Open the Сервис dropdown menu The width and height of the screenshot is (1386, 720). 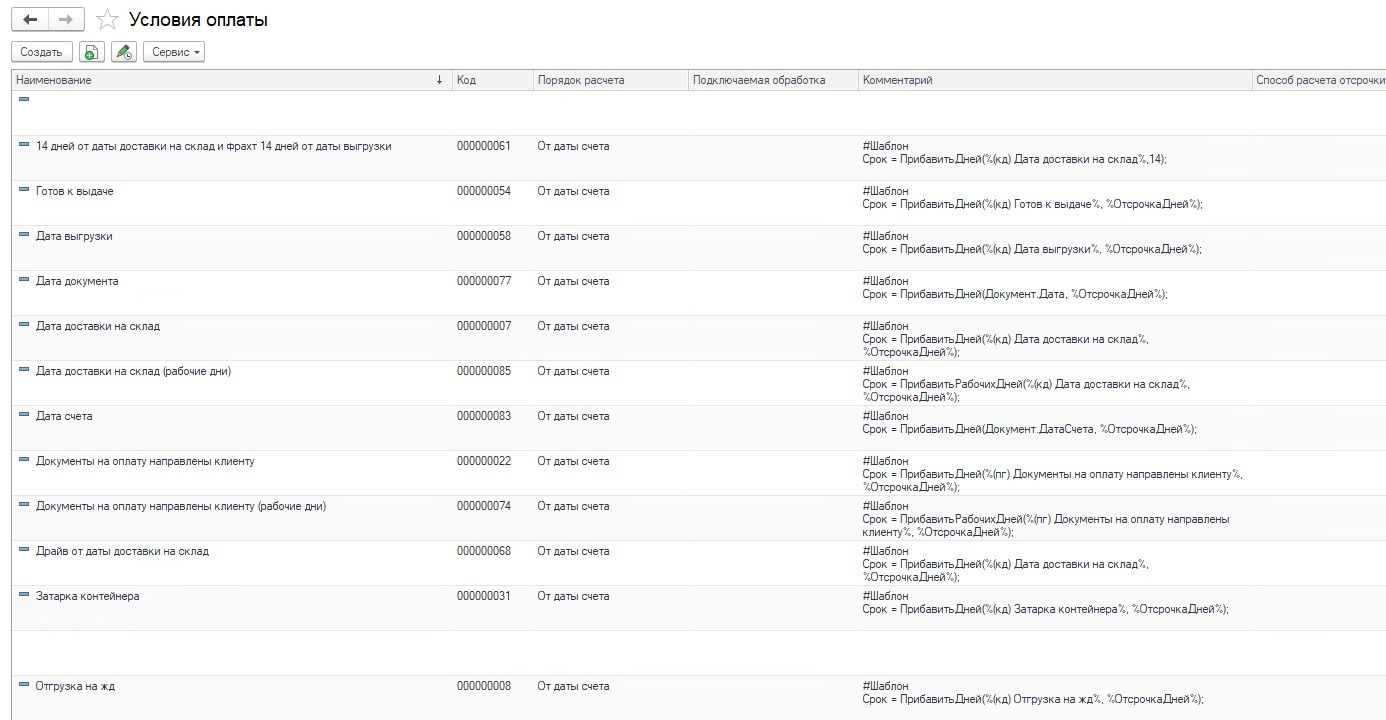tap(174, 52)
